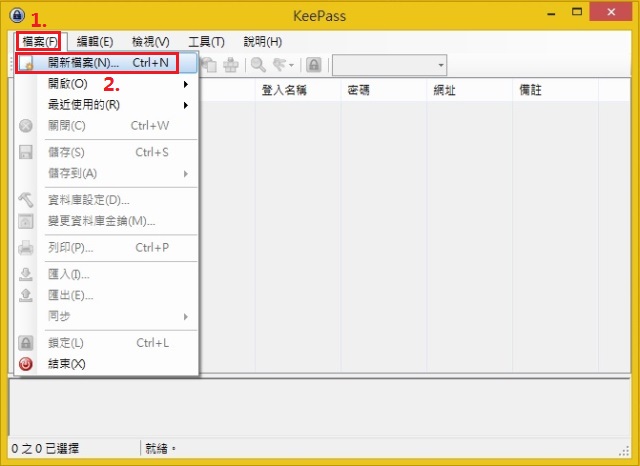Expand the 最近使用的(R) recent files submenu
This screenshot has width=640, height=466.
(107, 105)
